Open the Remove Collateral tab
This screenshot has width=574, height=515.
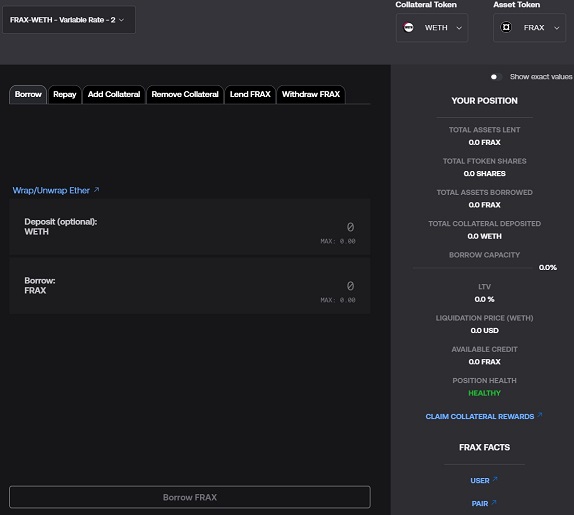(185, 94)
